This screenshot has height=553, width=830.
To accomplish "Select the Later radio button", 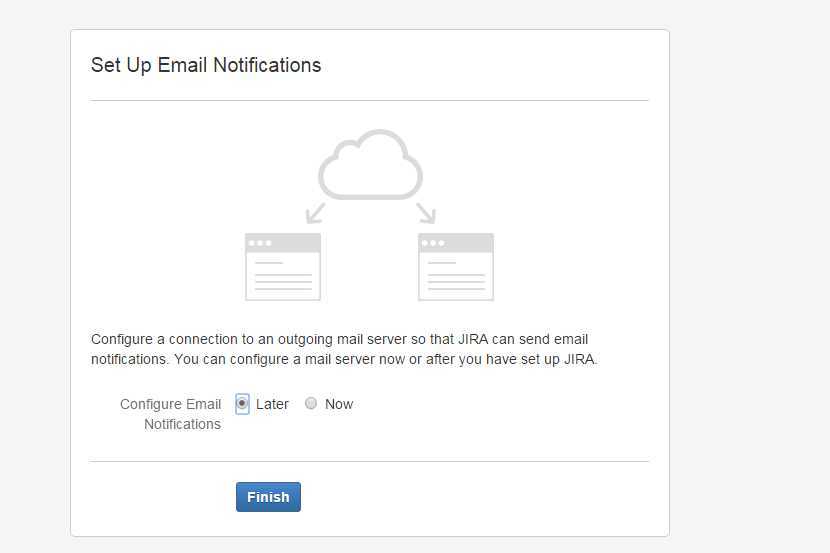I will click(242, 404).
